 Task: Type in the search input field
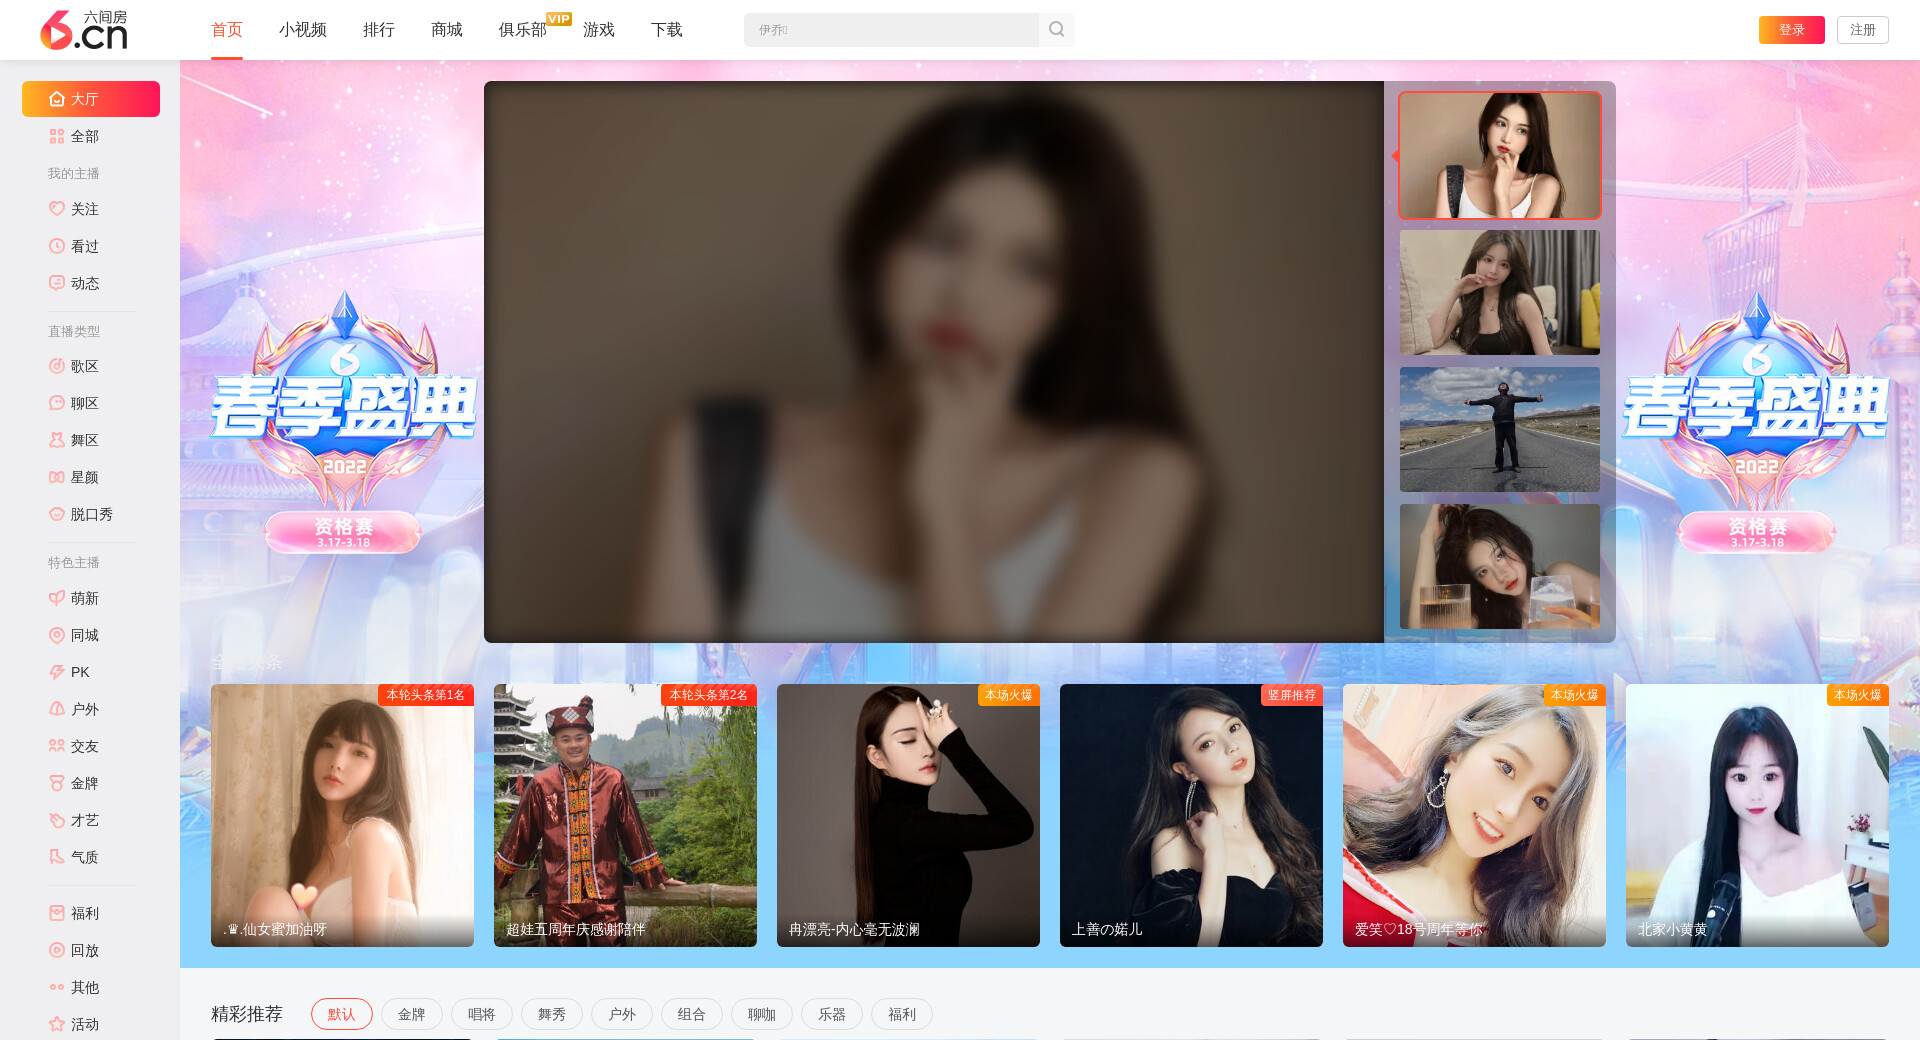click(x=890, y=30)
